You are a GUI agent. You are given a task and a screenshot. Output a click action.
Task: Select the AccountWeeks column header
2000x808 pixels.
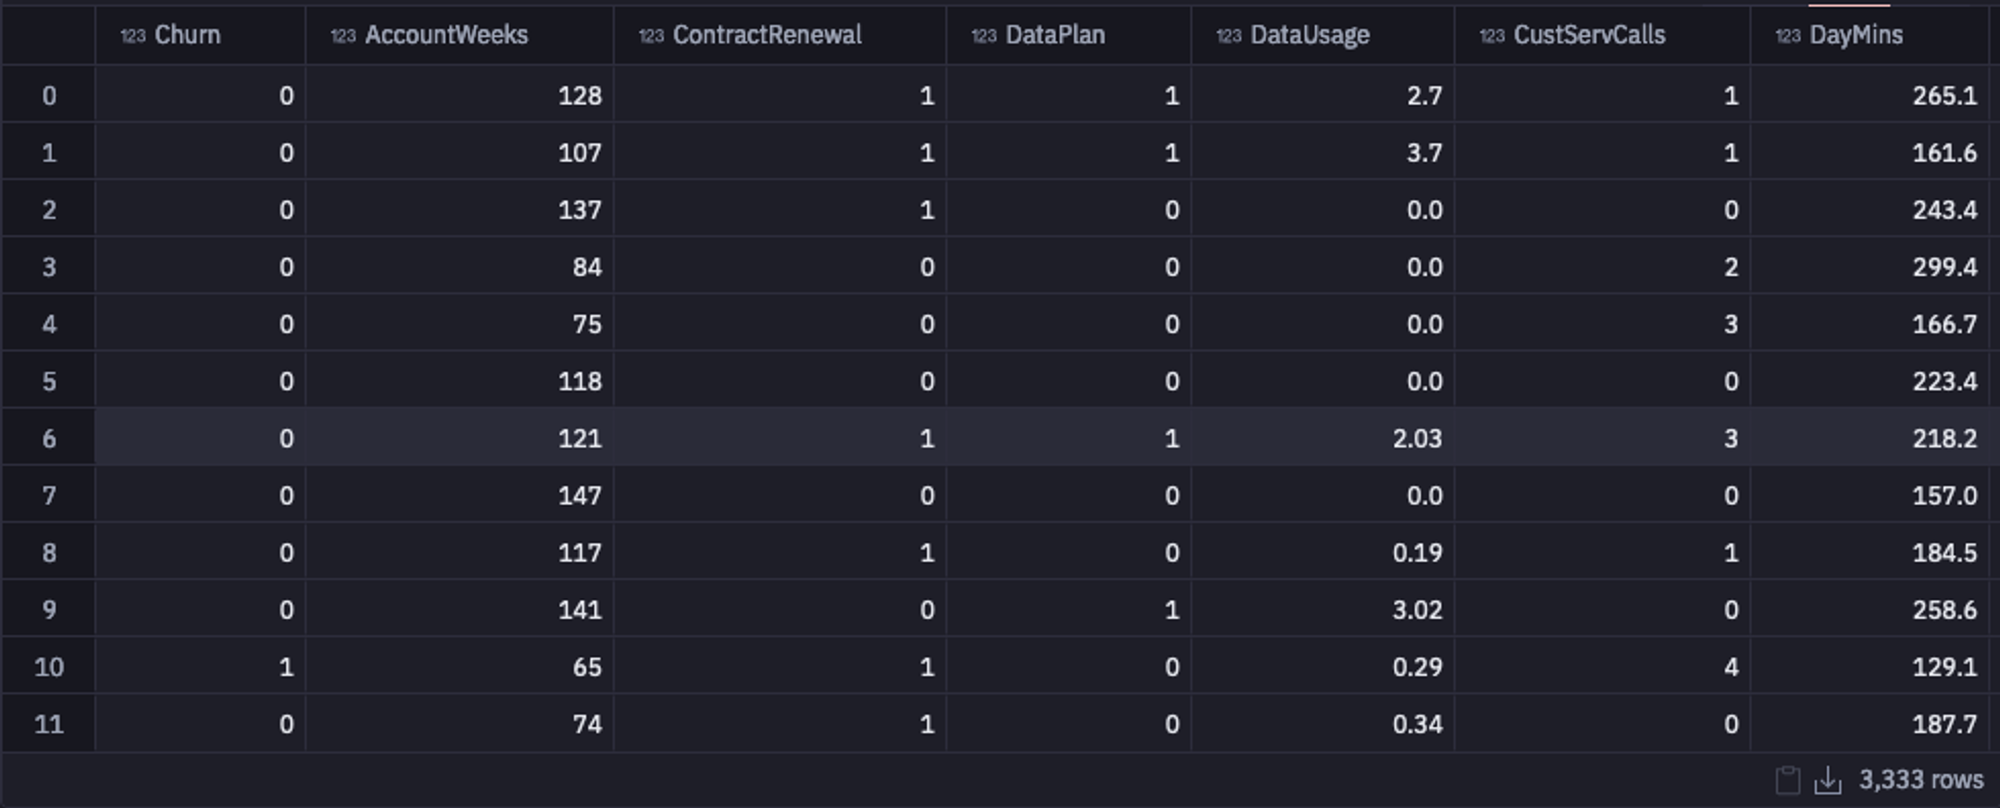coord(446,35)
